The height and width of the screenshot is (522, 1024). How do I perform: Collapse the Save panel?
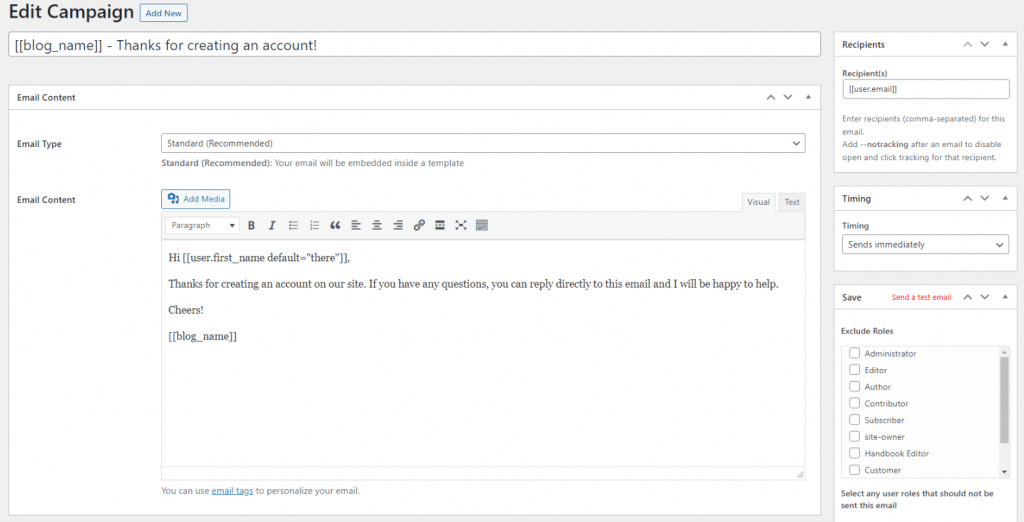pos(1005,297)
